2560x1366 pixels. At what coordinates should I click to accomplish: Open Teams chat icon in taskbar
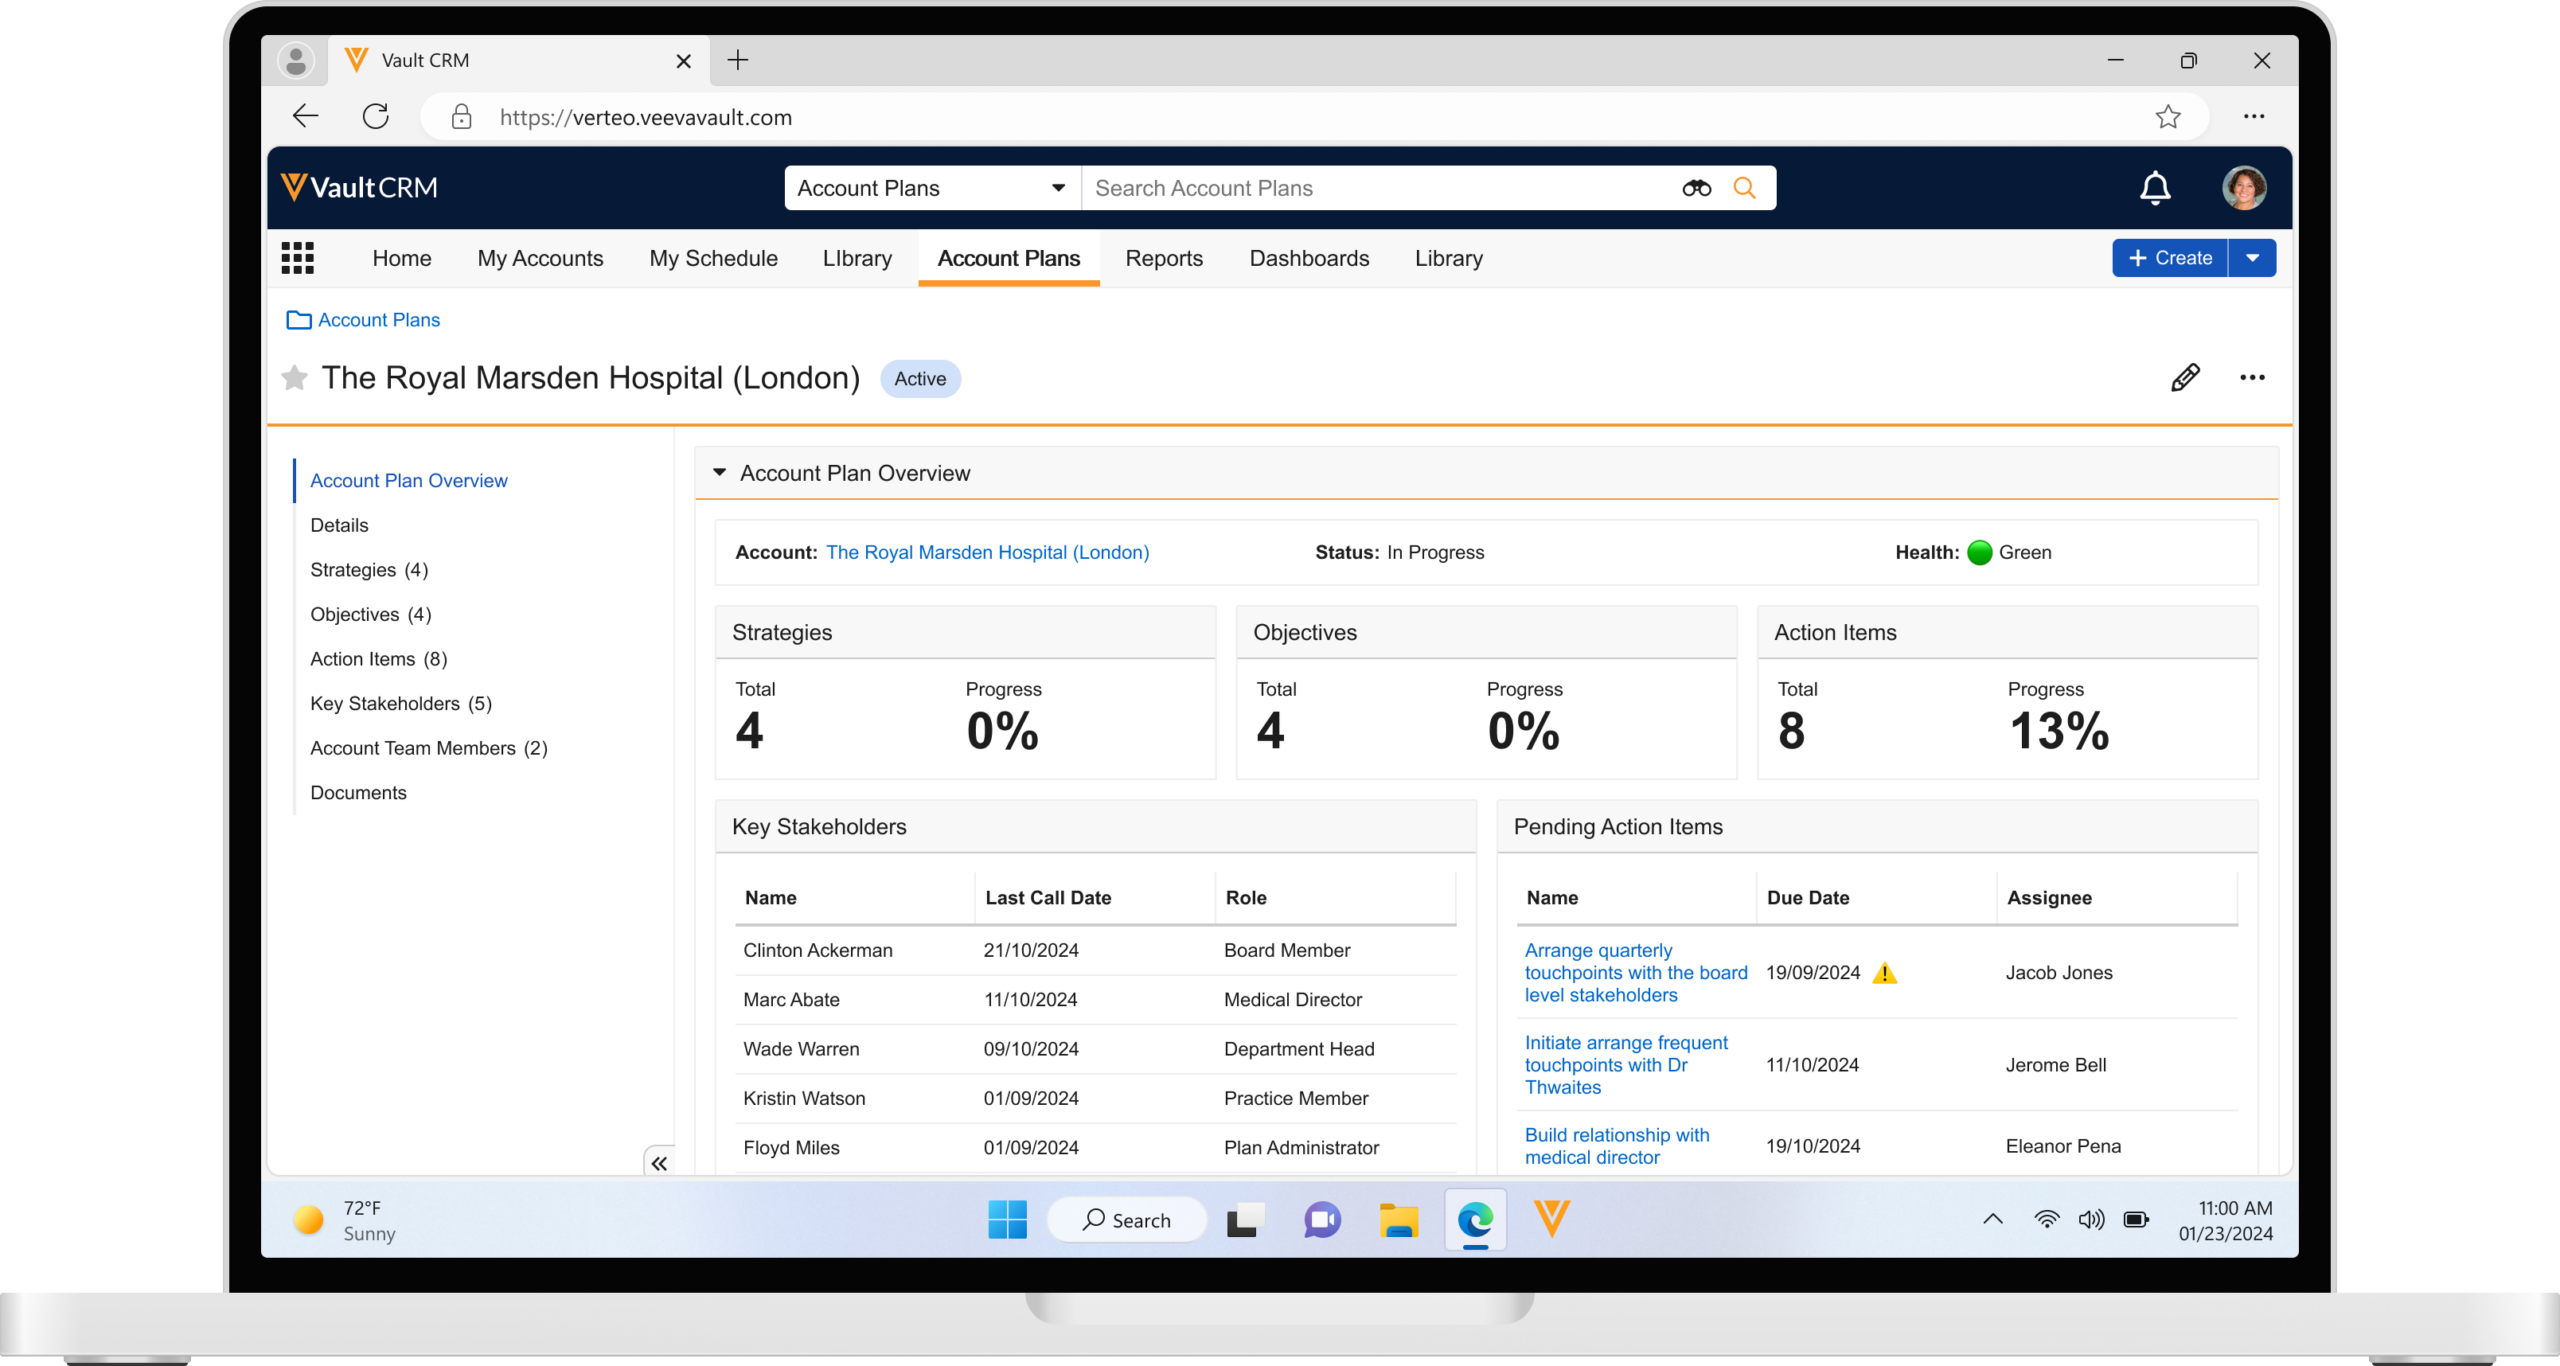point(1322,1220)
